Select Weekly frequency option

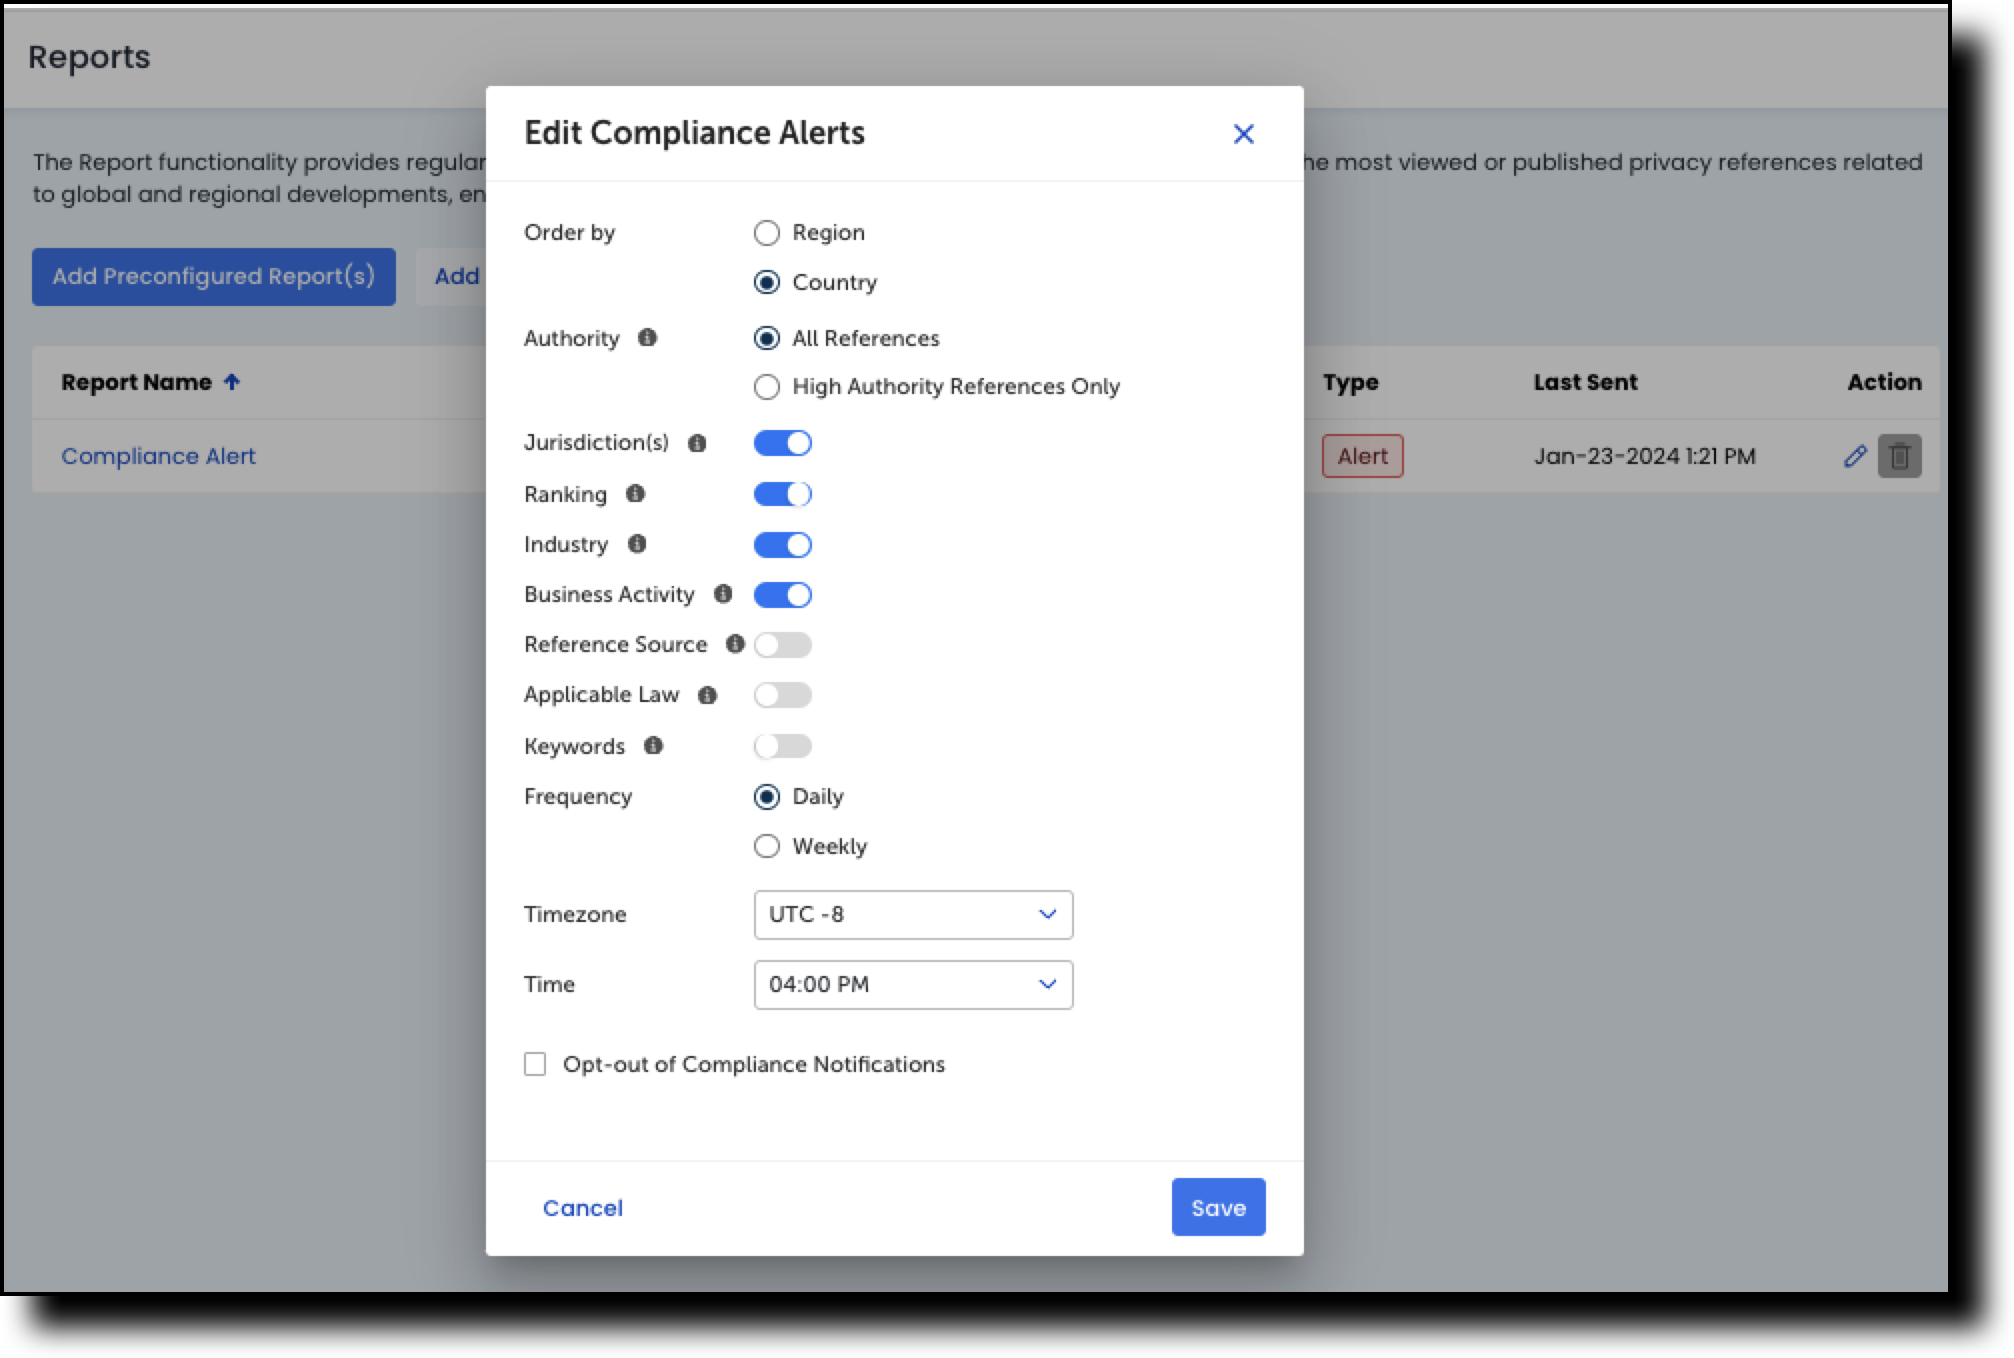tap(767, 847)
